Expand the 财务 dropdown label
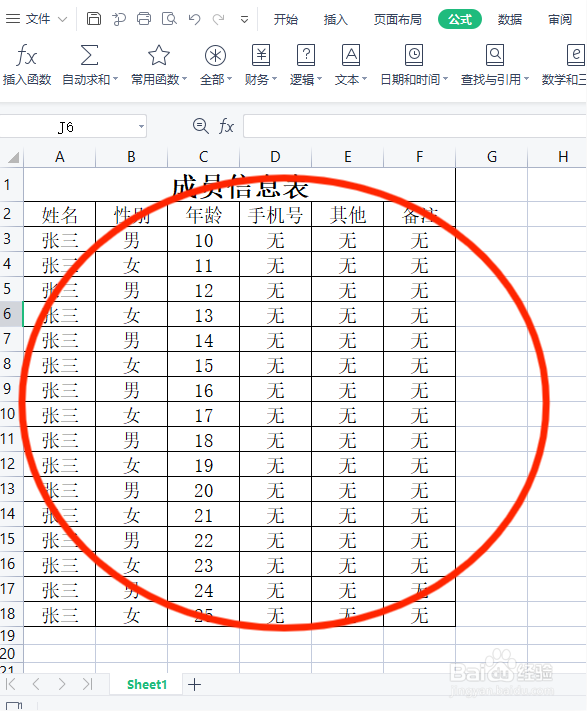 [x=261, y=80]
